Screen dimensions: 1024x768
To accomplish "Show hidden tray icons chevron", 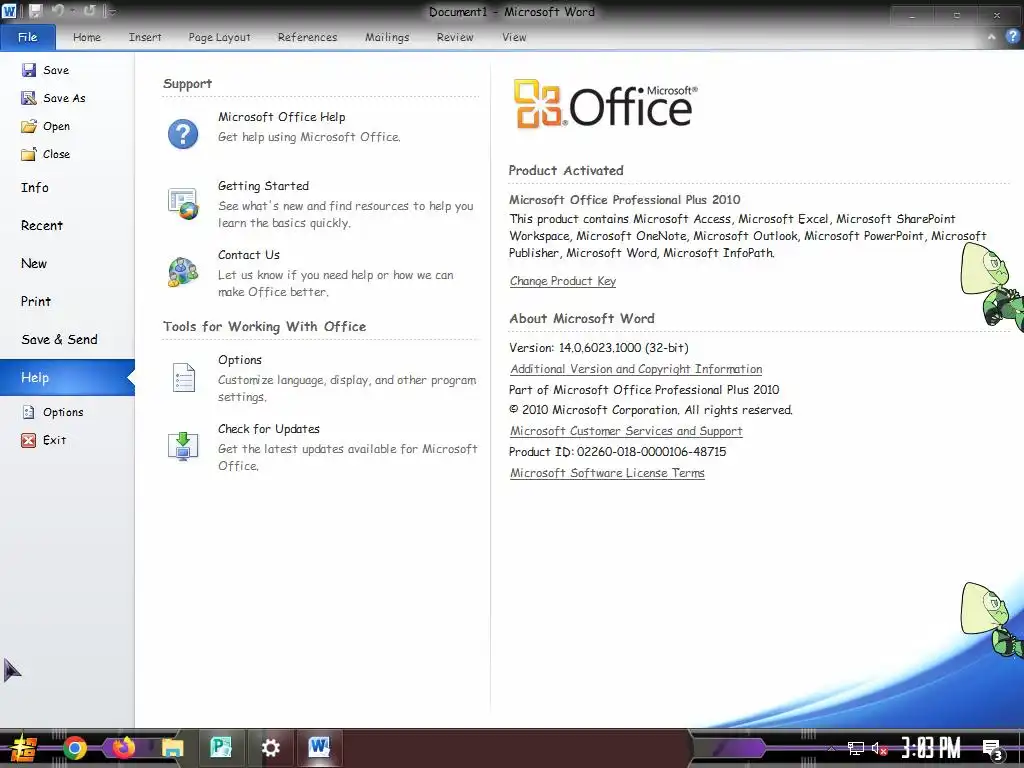I will [x=831, y=748].
